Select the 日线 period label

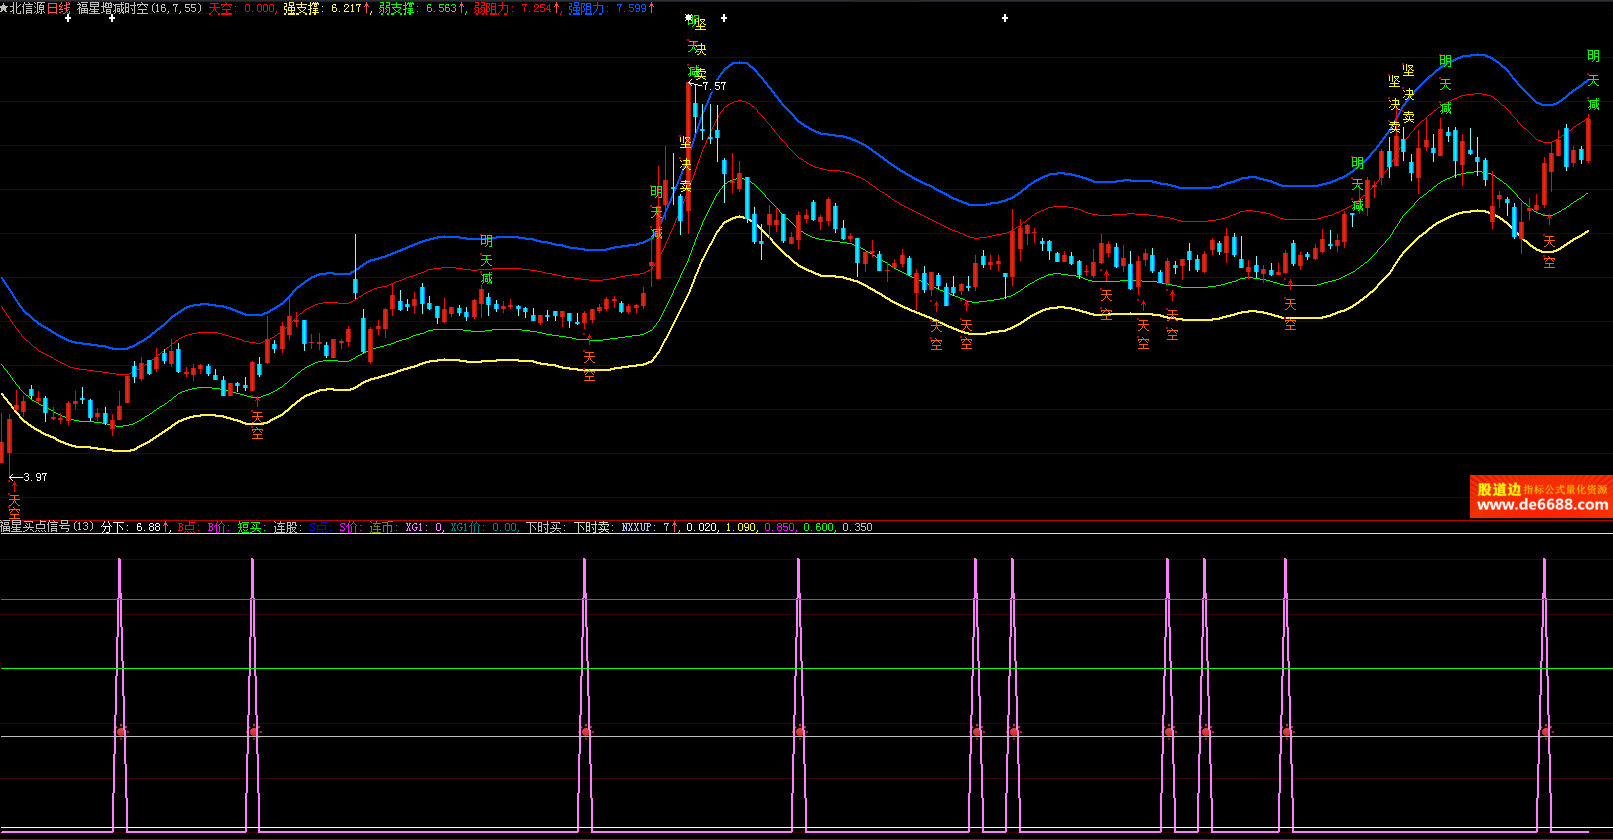pos(59,8)
